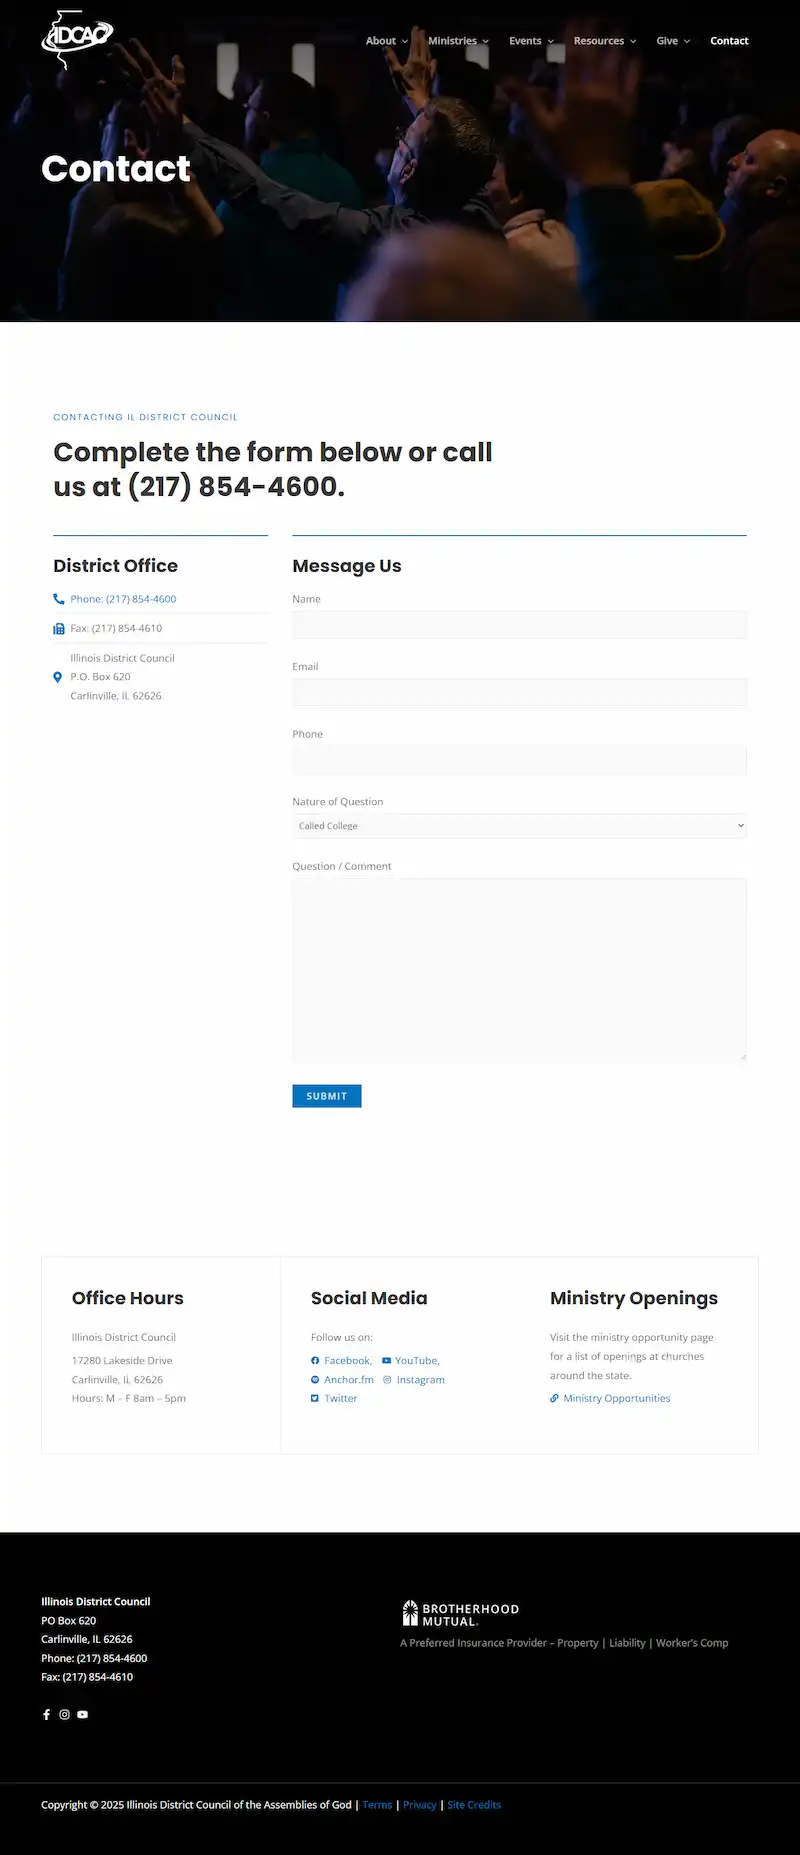Click the Facebook icon in footer
The width and height of the screenshot is (800, 1855).
click(46, 1714)
